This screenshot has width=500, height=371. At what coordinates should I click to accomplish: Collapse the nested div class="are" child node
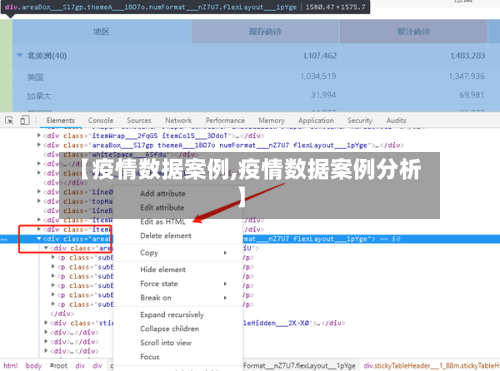tap(46, 248)
